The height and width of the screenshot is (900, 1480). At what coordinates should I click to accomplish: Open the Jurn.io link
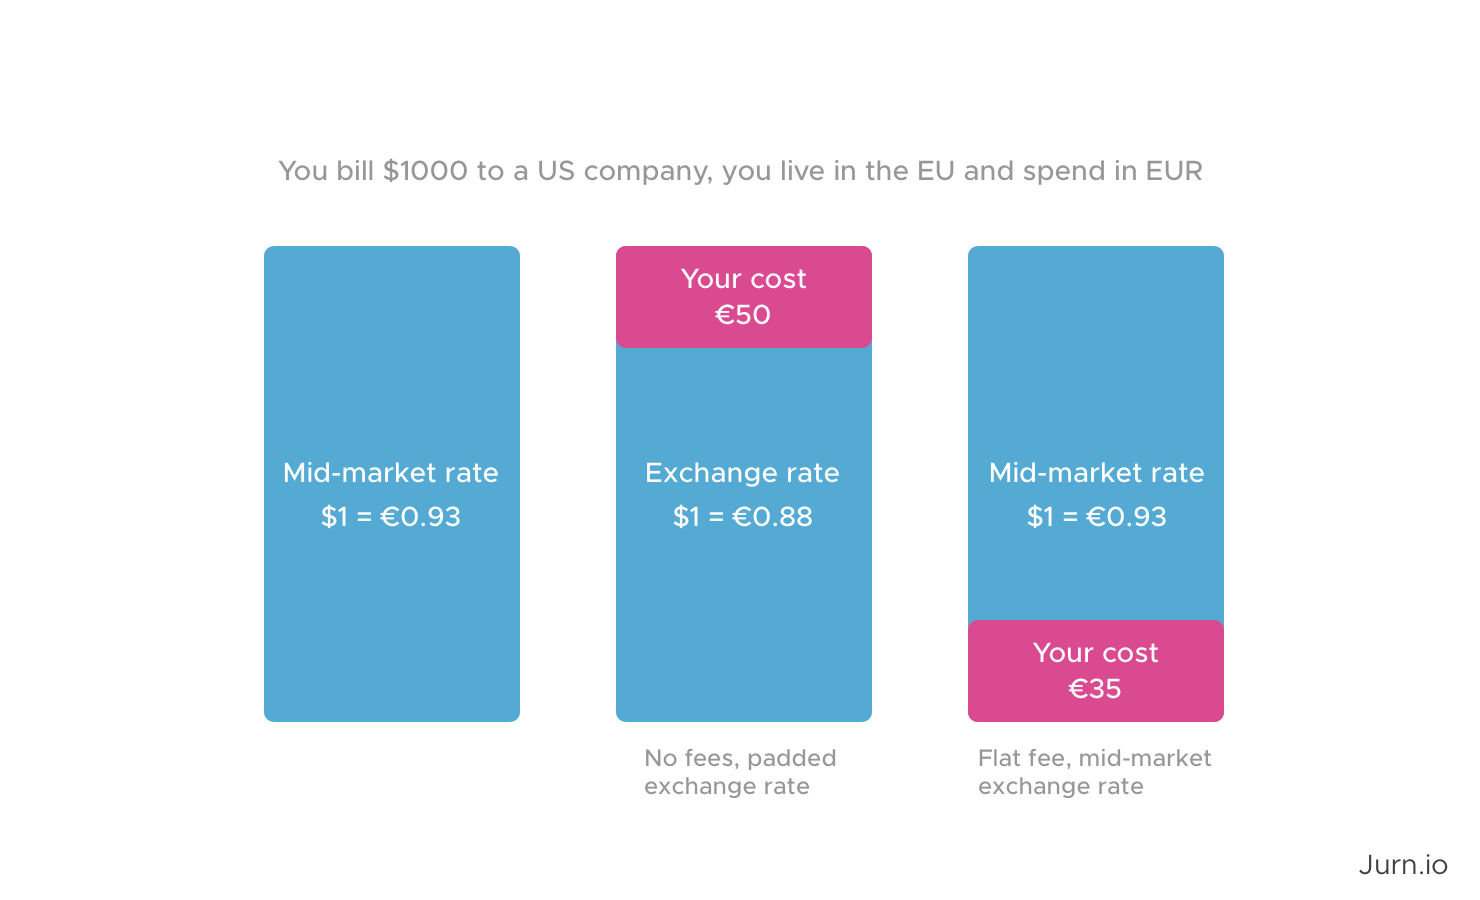pos(1402,865)
